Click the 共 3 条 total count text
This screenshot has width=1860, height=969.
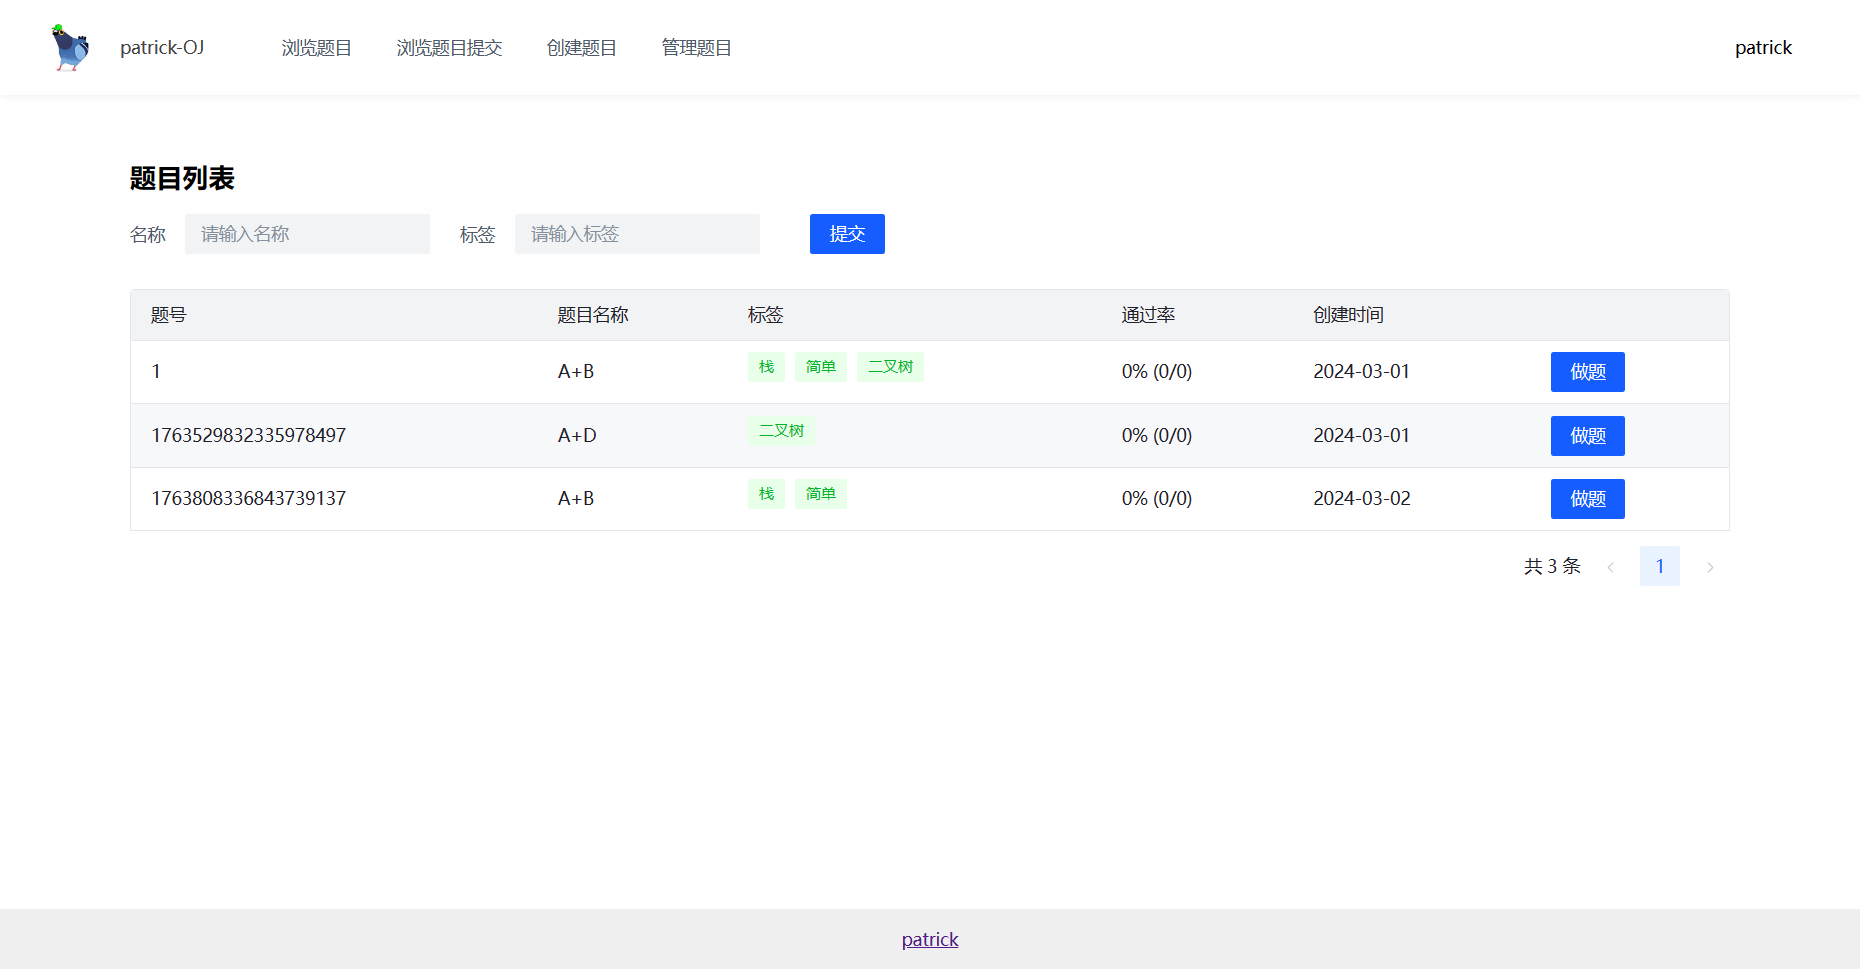(1552, 566)
